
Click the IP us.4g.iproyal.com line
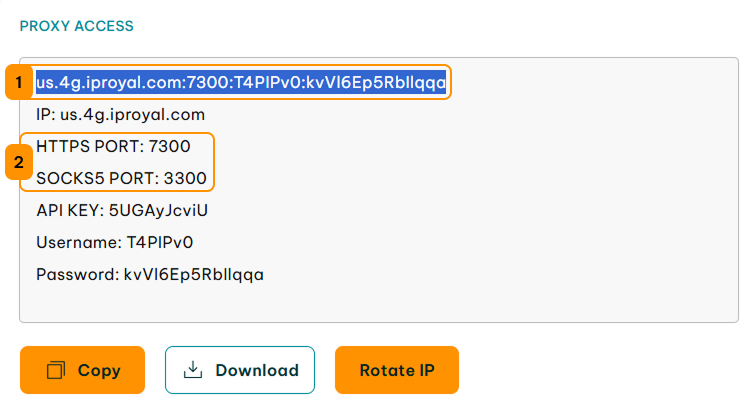pyautogui.click(x=121, y=115)
